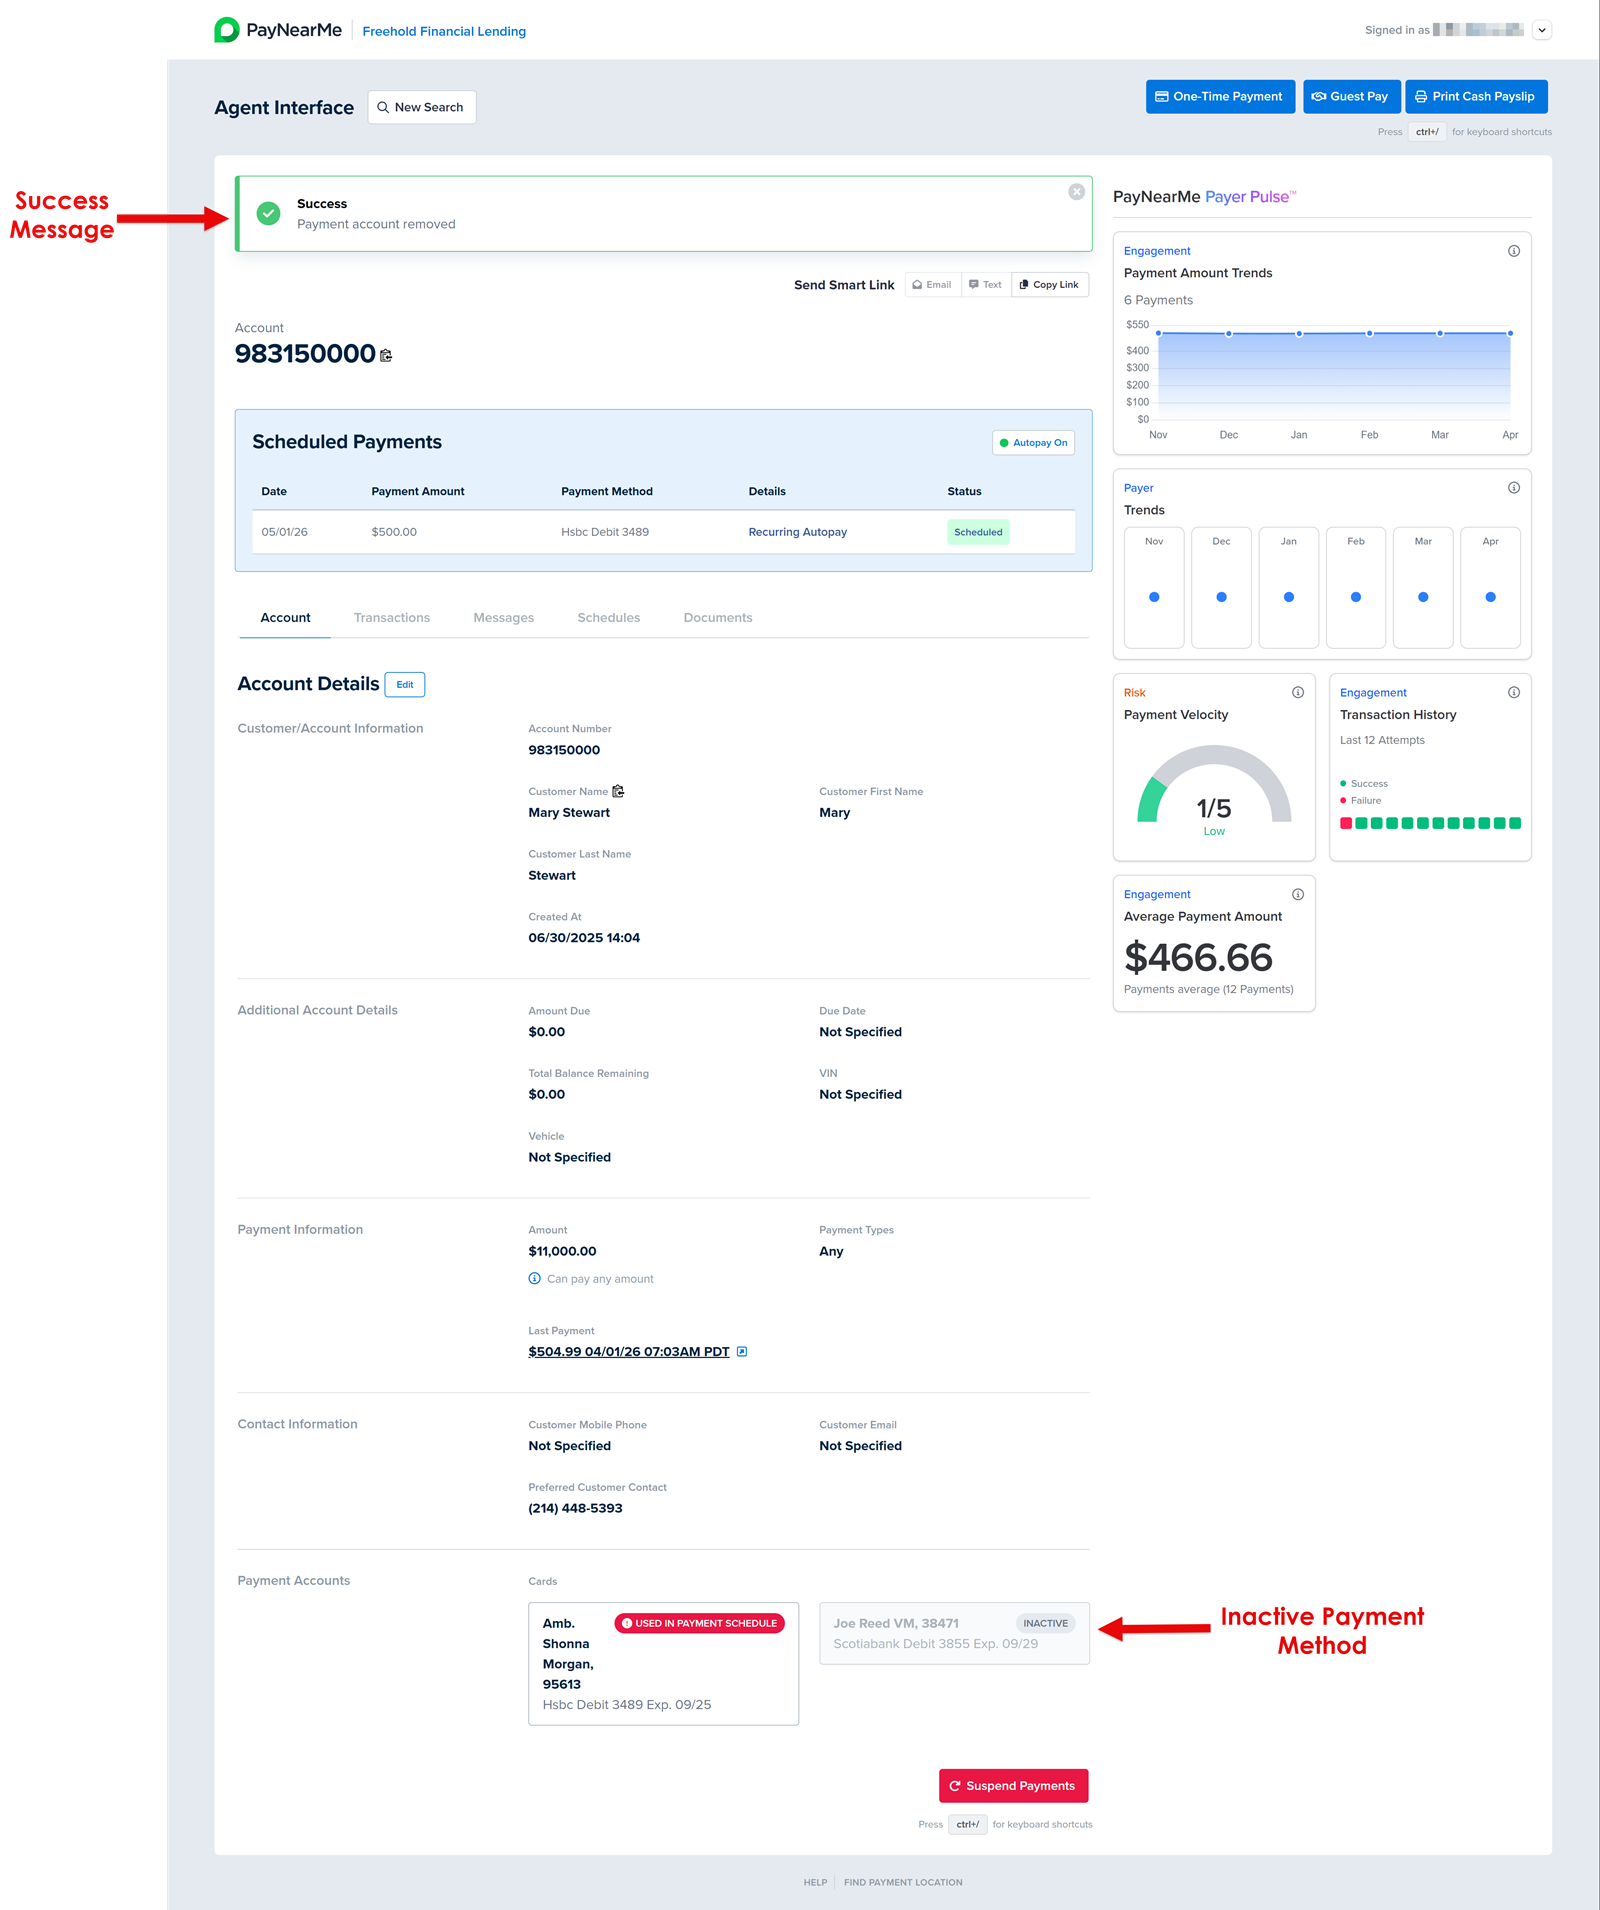Switch to the Messages tab

[x=503, y=618]
